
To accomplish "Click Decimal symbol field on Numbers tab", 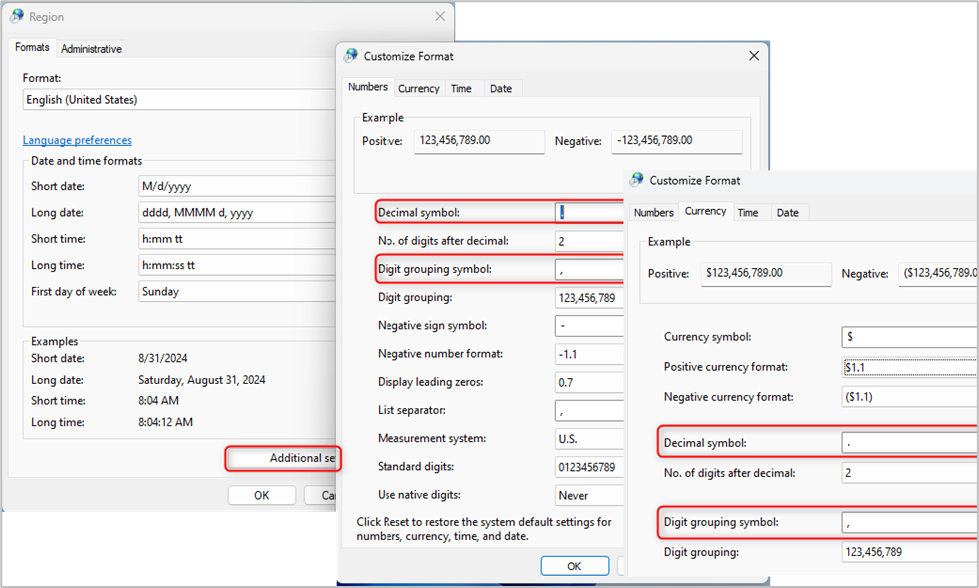I will coord(590,212).
